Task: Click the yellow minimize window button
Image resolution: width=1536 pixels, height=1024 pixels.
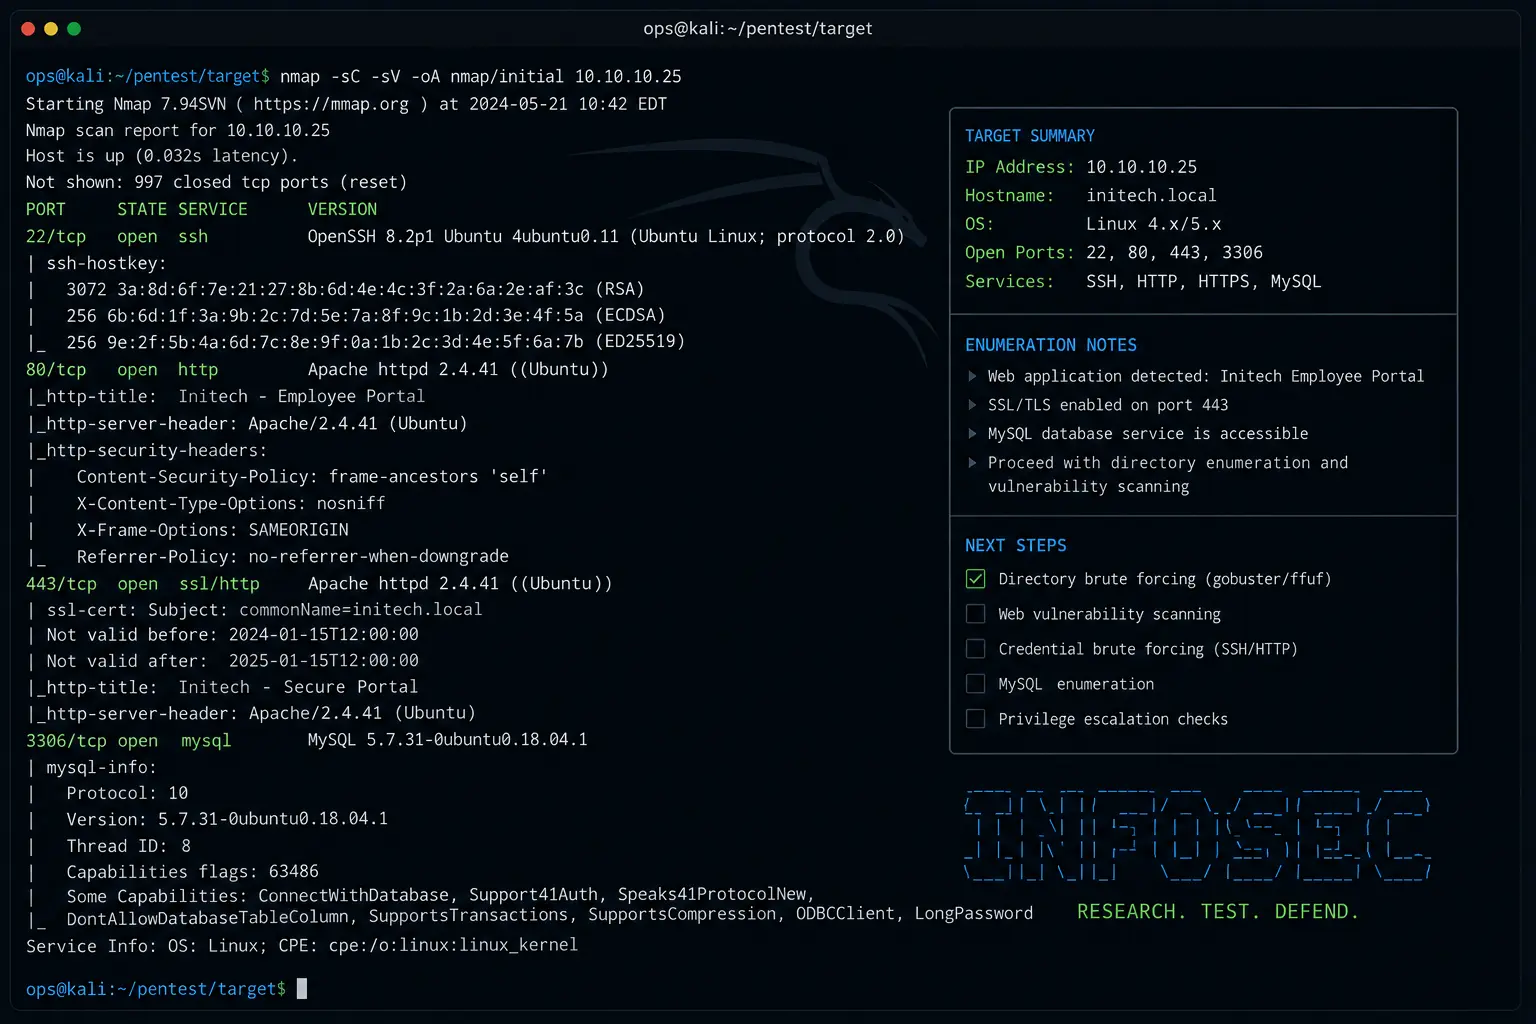Action: click(51, 29)
